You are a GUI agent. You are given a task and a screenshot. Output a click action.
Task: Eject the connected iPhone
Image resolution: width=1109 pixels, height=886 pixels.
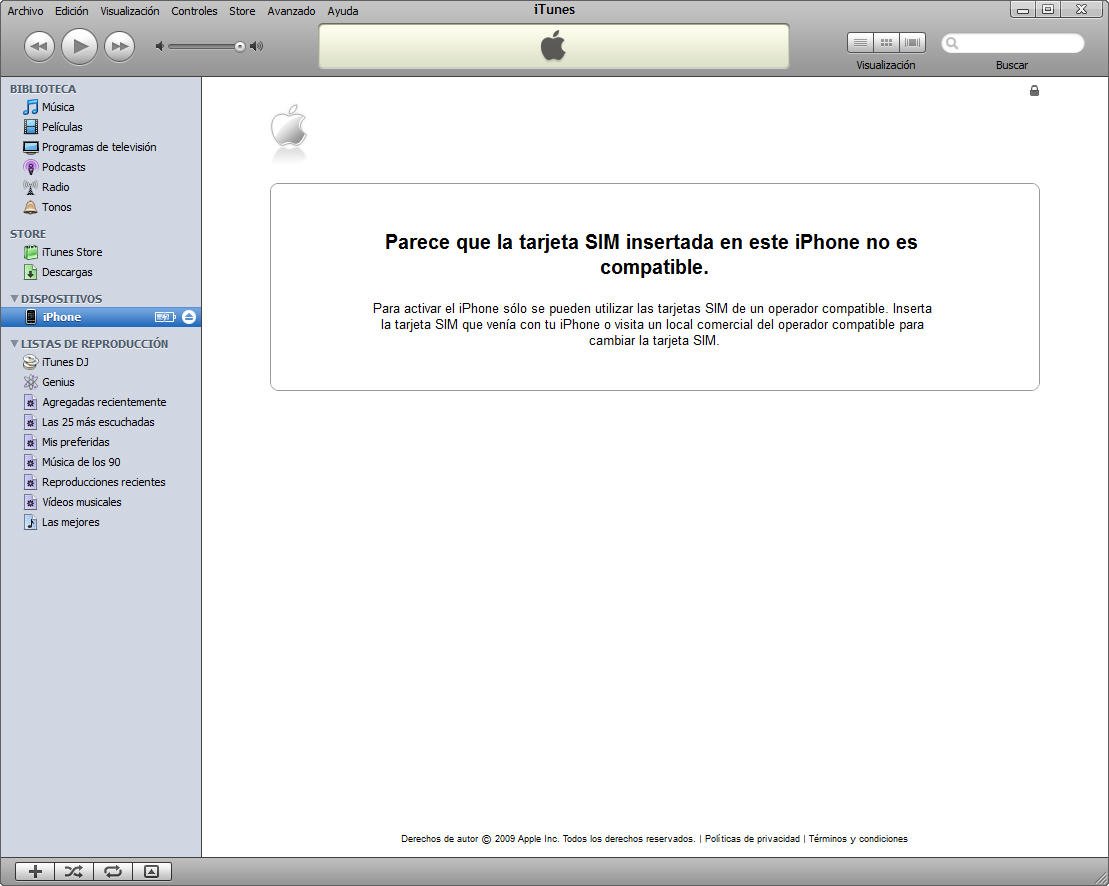point(189,317)
